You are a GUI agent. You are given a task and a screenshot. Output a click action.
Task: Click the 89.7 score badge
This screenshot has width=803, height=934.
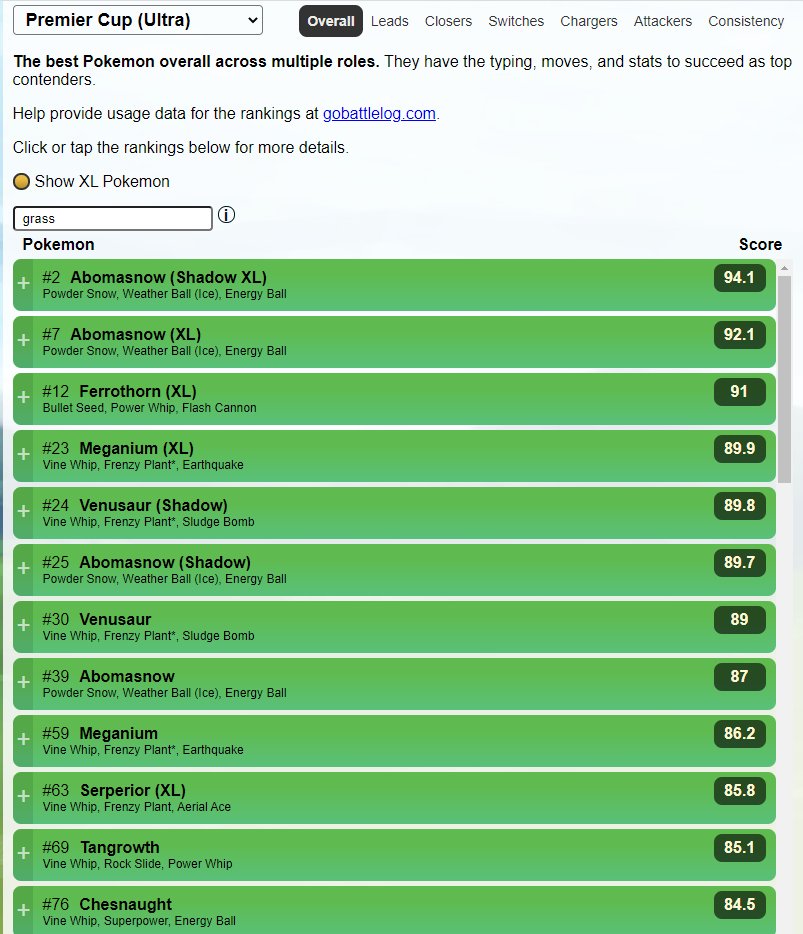click(x=739, y=563)
